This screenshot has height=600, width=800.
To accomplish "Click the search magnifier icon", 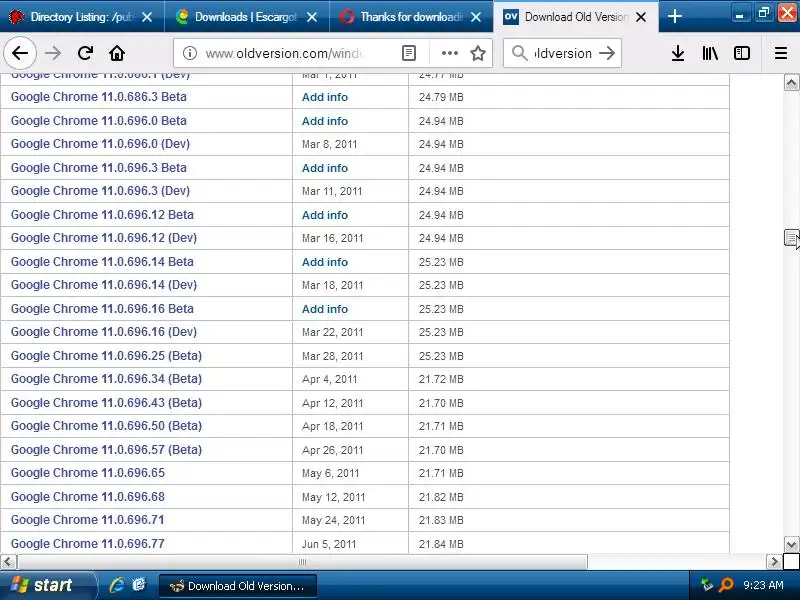I will tap(519, 53).
